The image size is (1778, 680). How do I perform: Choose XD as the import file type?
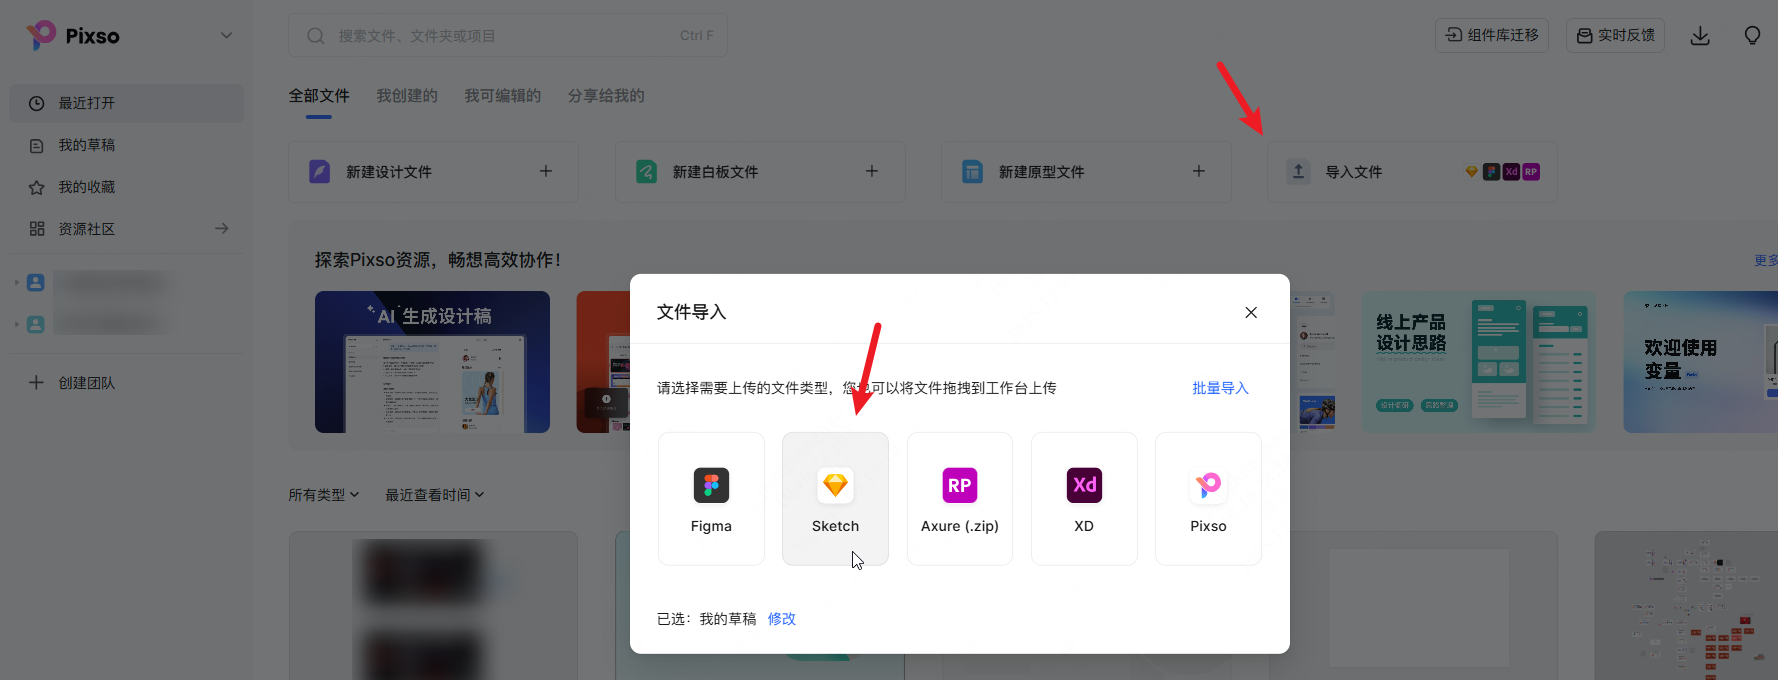(x=1084, y=499)
